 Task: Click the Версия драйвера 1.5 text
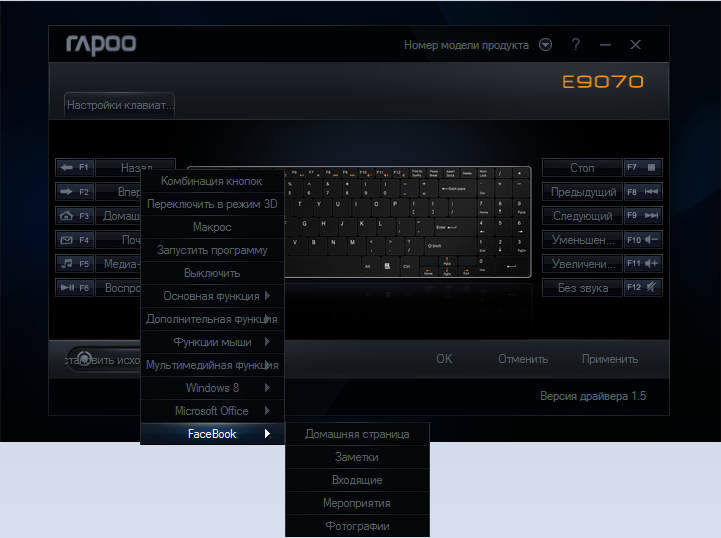[593, 396]
